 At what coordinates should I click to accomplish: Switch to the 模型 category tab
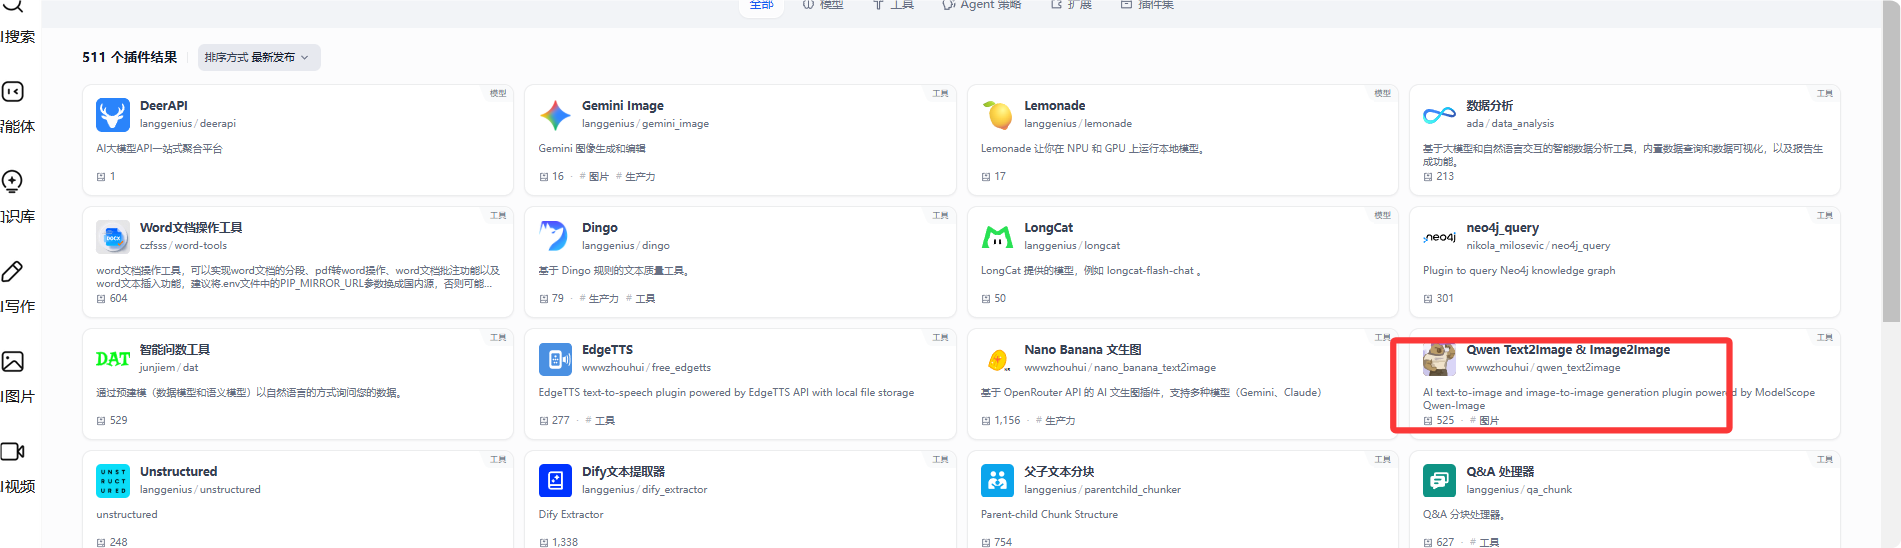coord(822,5)
